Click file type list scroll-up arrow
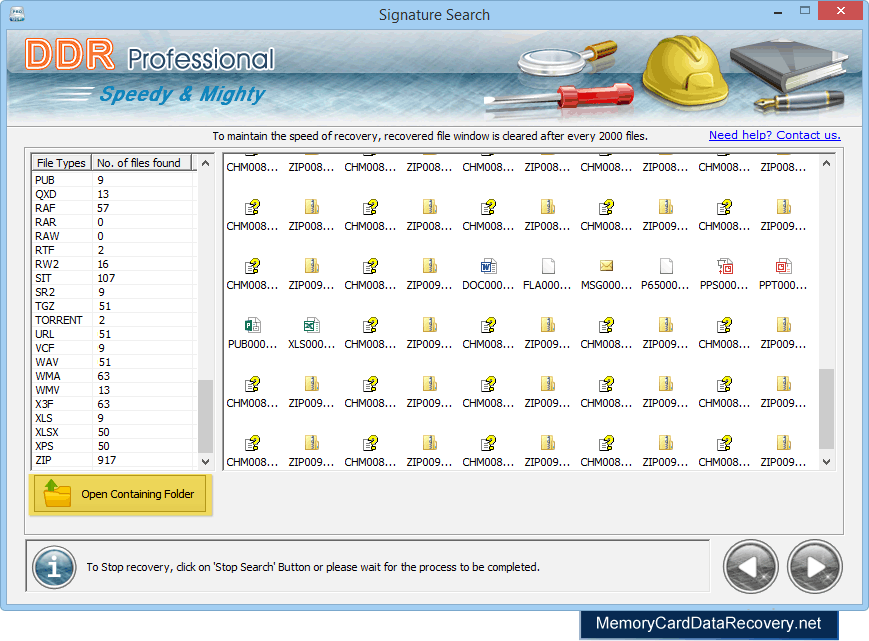Screen dimensions: 869x641 pos(206,163)
